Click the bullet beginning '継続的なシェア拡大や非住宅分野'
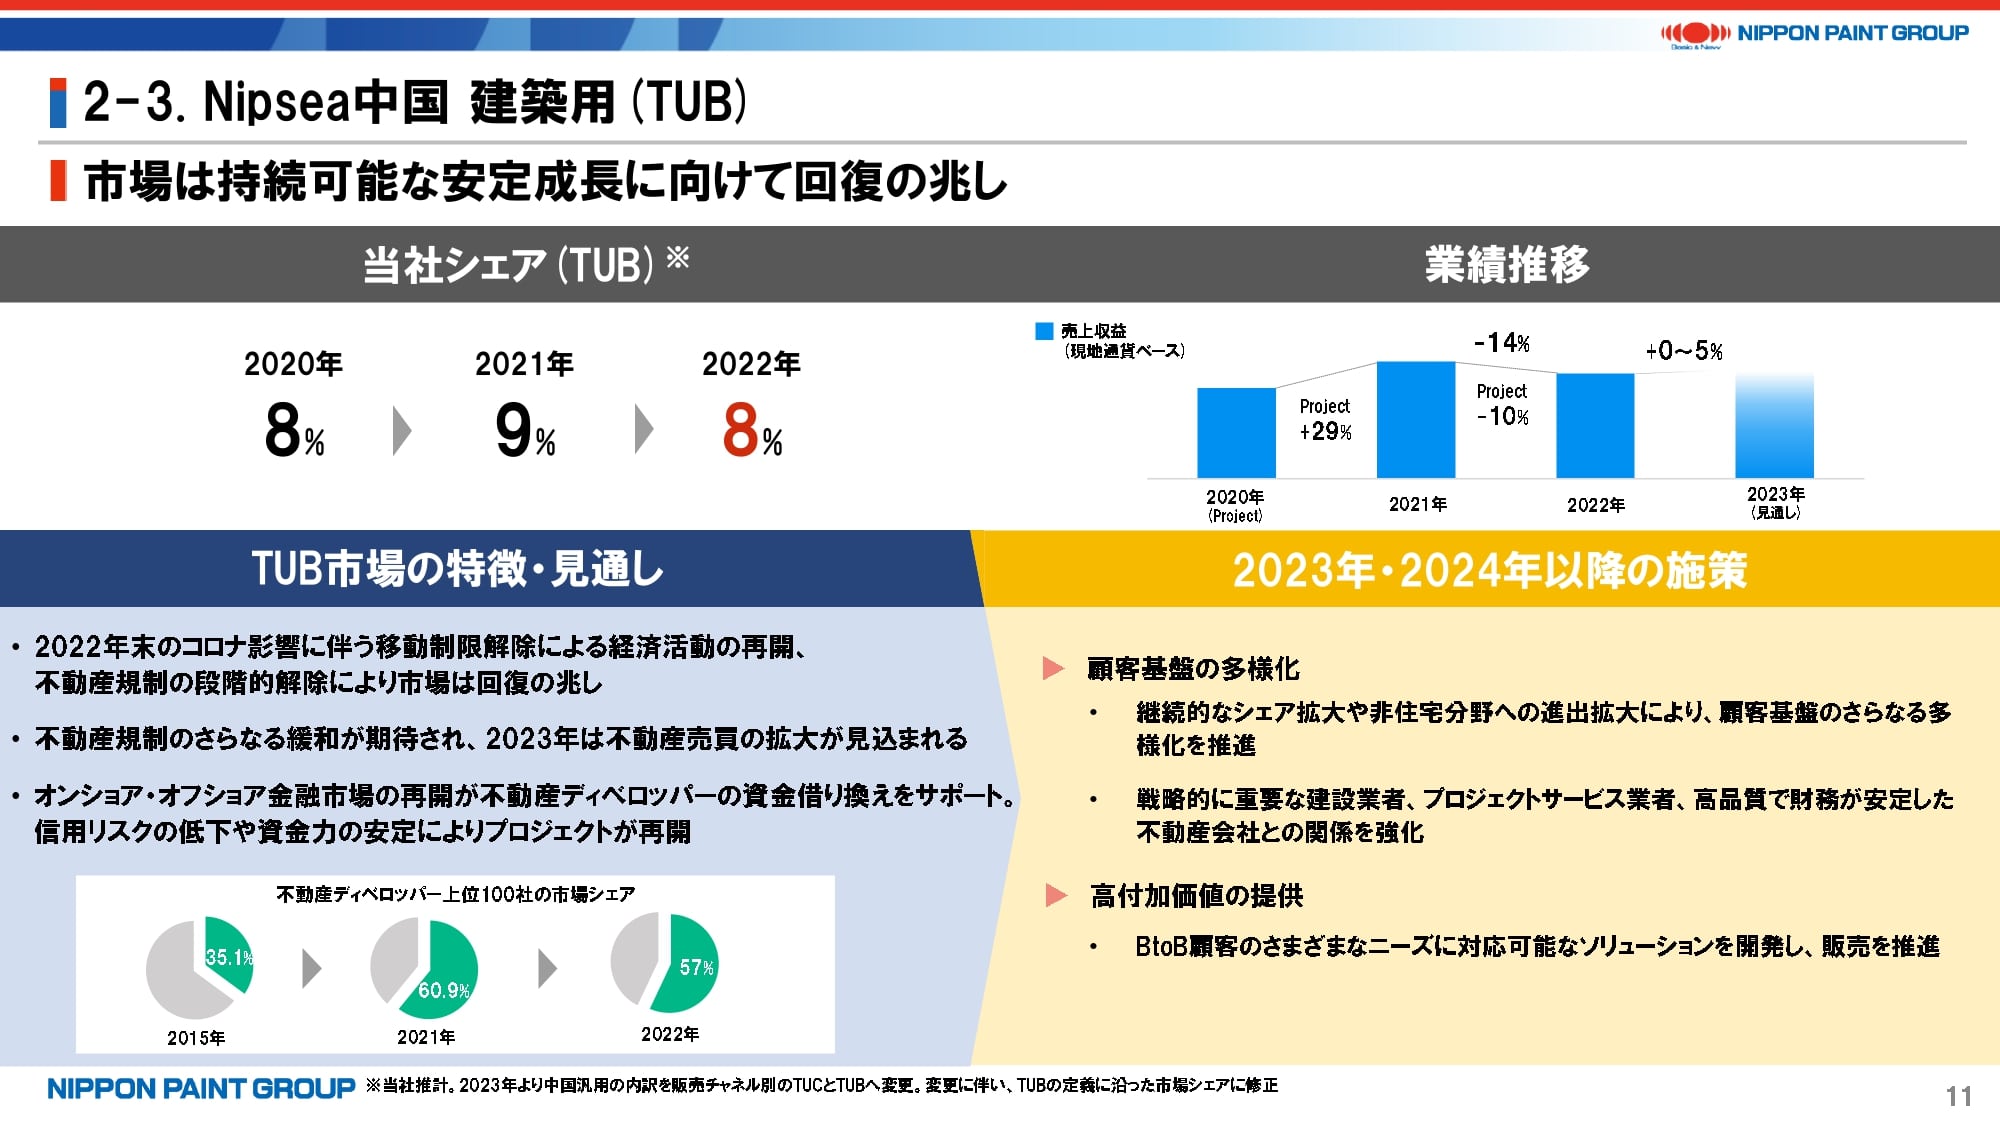 tap(1543, 729)
